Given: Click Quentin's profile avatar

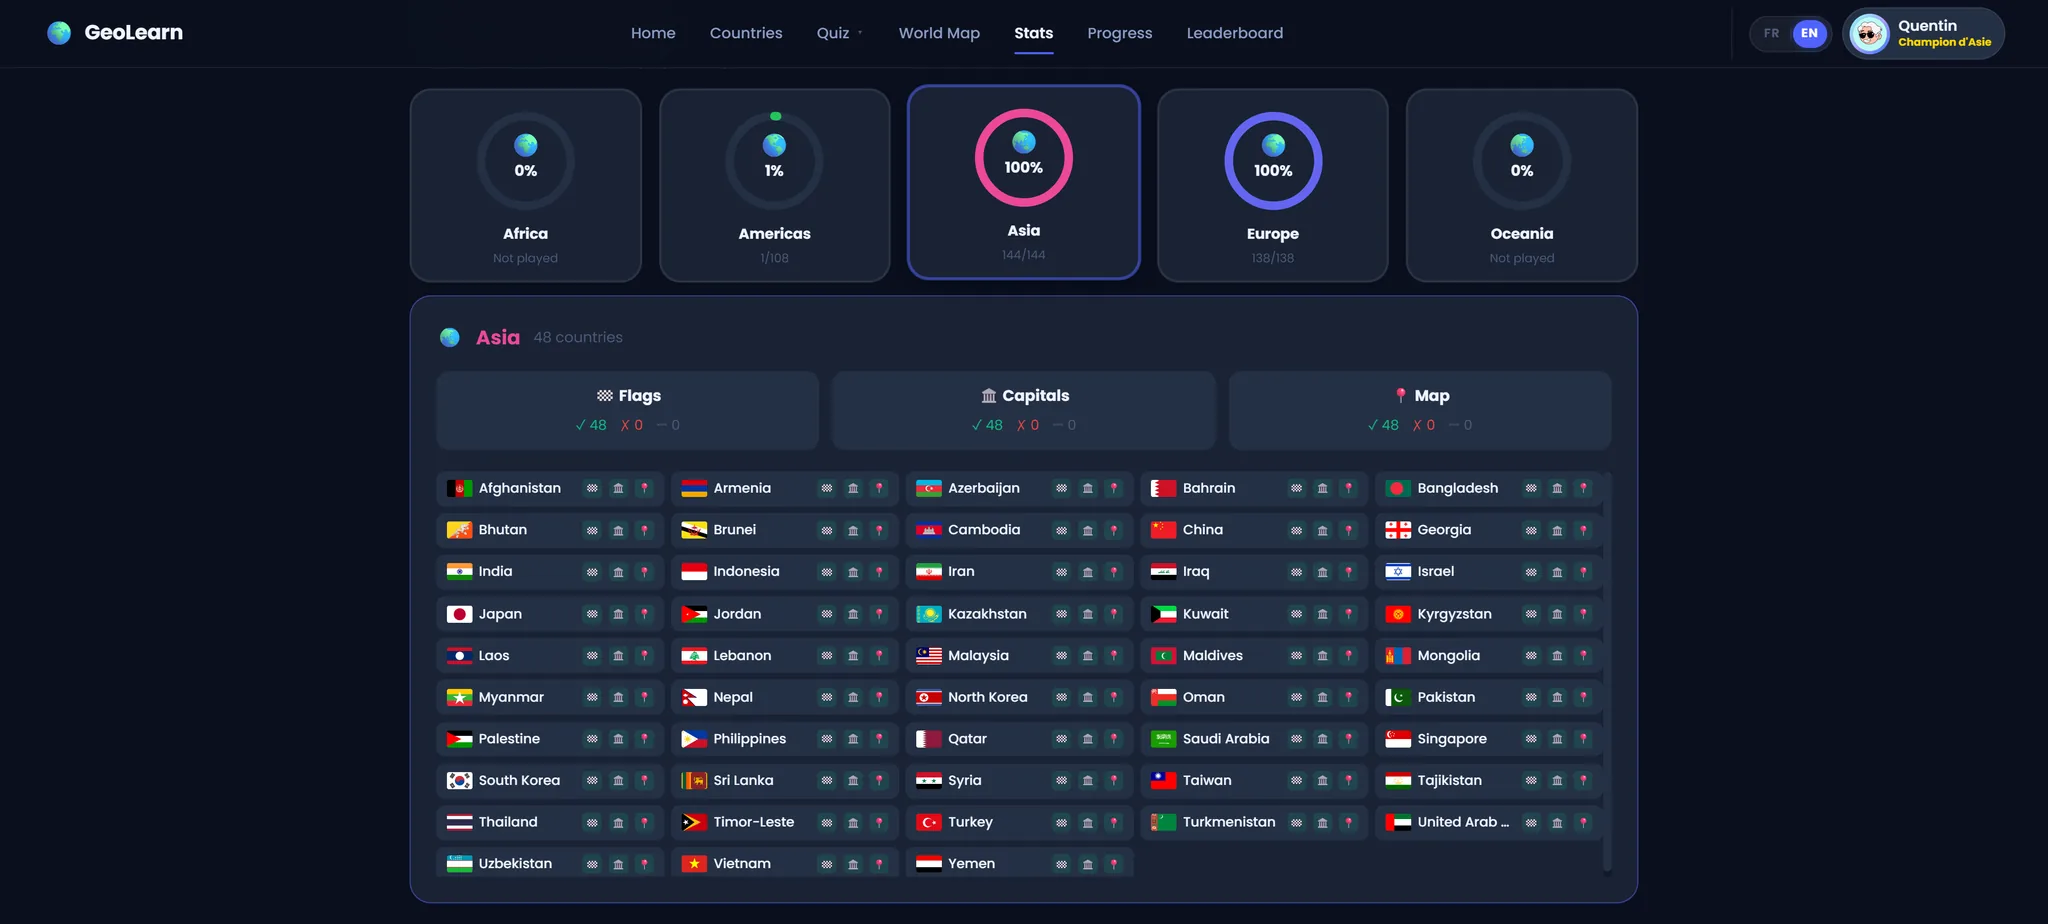Looking at the screenshot, I should 1869,34.
